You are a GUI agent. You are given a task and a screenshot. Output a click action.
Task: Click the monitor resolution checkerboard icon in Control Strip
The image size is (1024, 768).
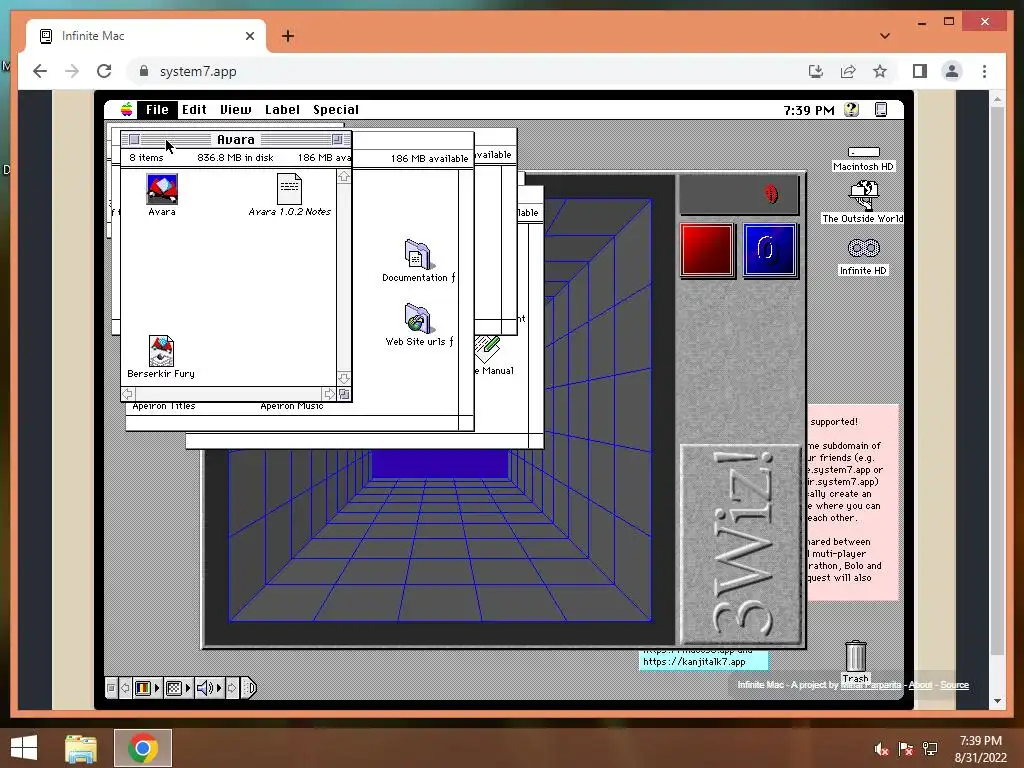pyautogui.click(x=174, y=688)
